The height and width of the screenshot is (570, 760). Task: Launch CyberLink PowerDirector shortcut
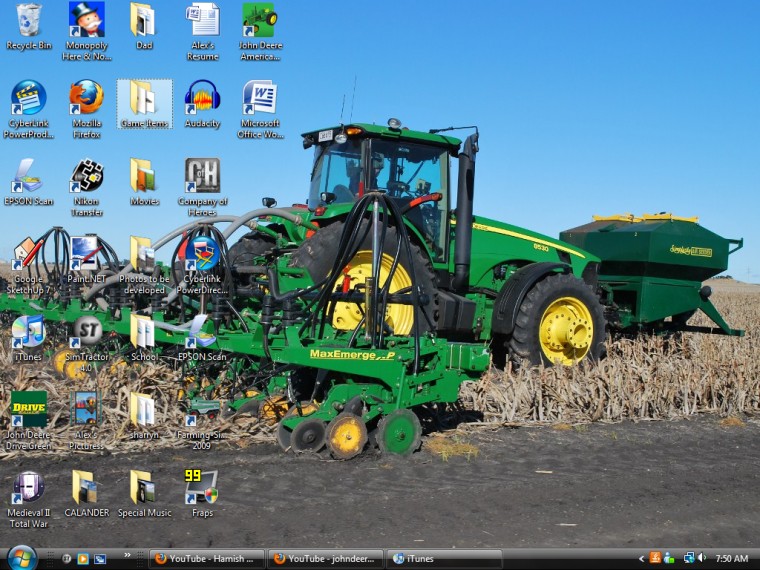click(x=203, y=266)
